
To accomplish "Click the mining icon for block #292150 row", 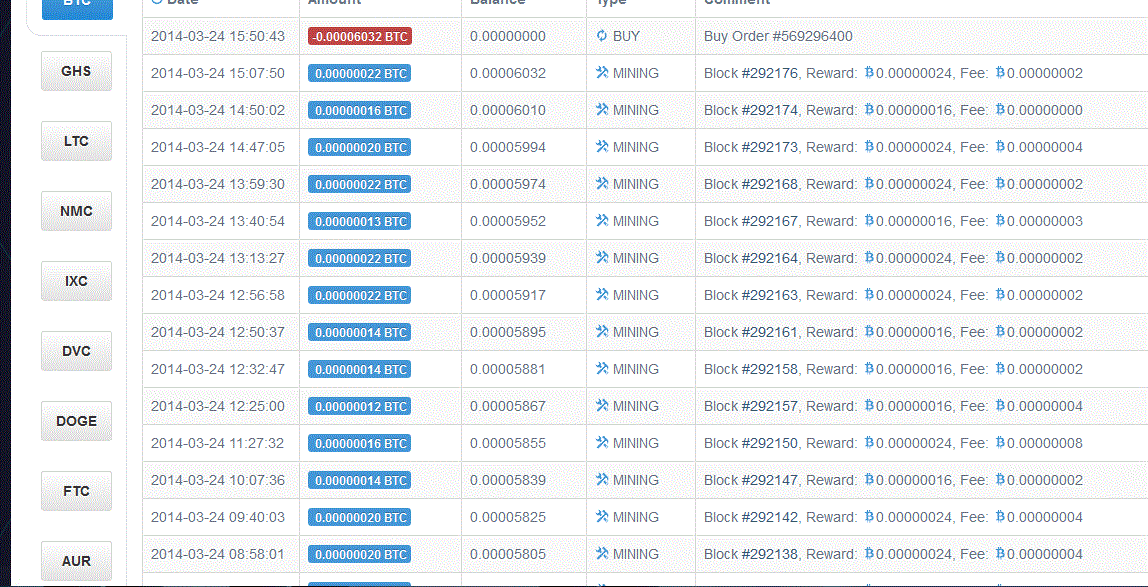I will pos(602,442).
